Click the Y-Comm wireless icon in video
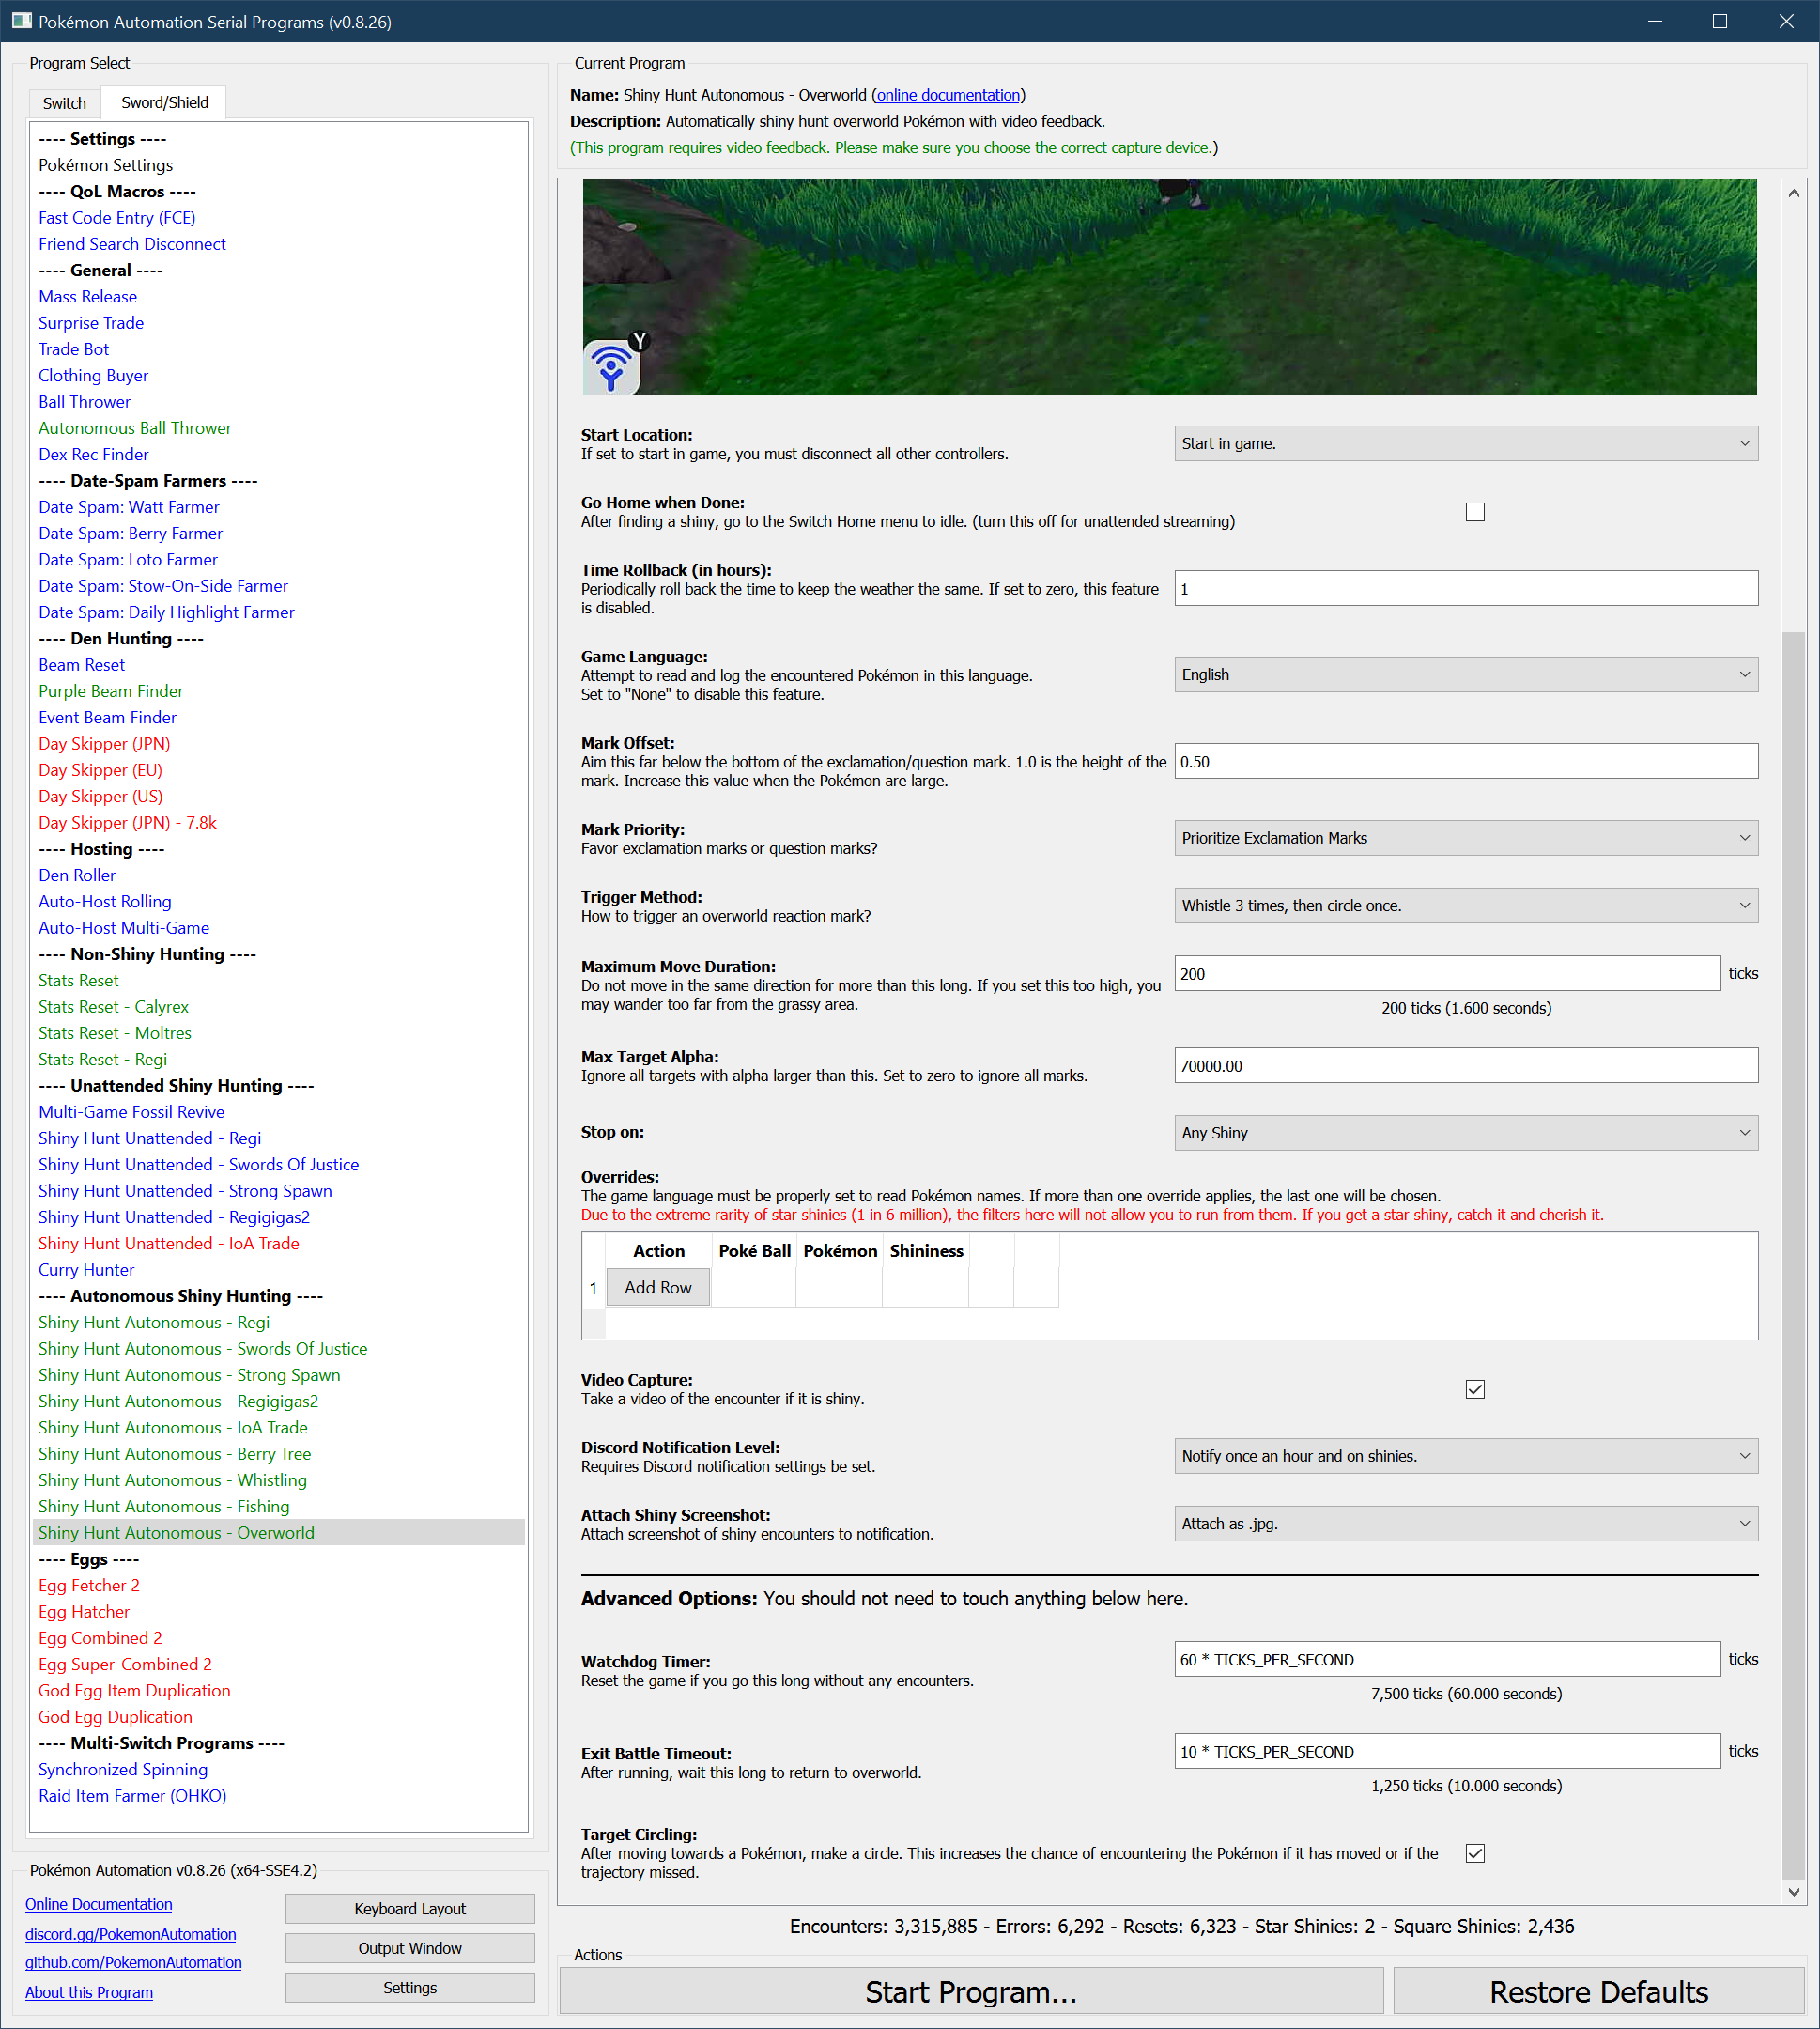Image resolution: width=1820 pixels, height=2029 pixels. (610, 367)
